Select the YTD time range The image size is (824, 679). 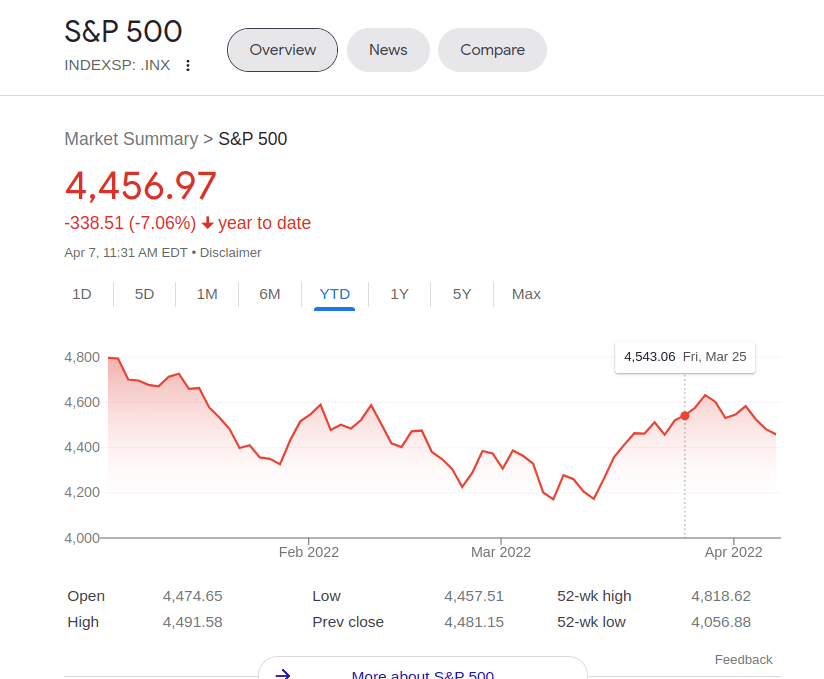coord(334,294)
